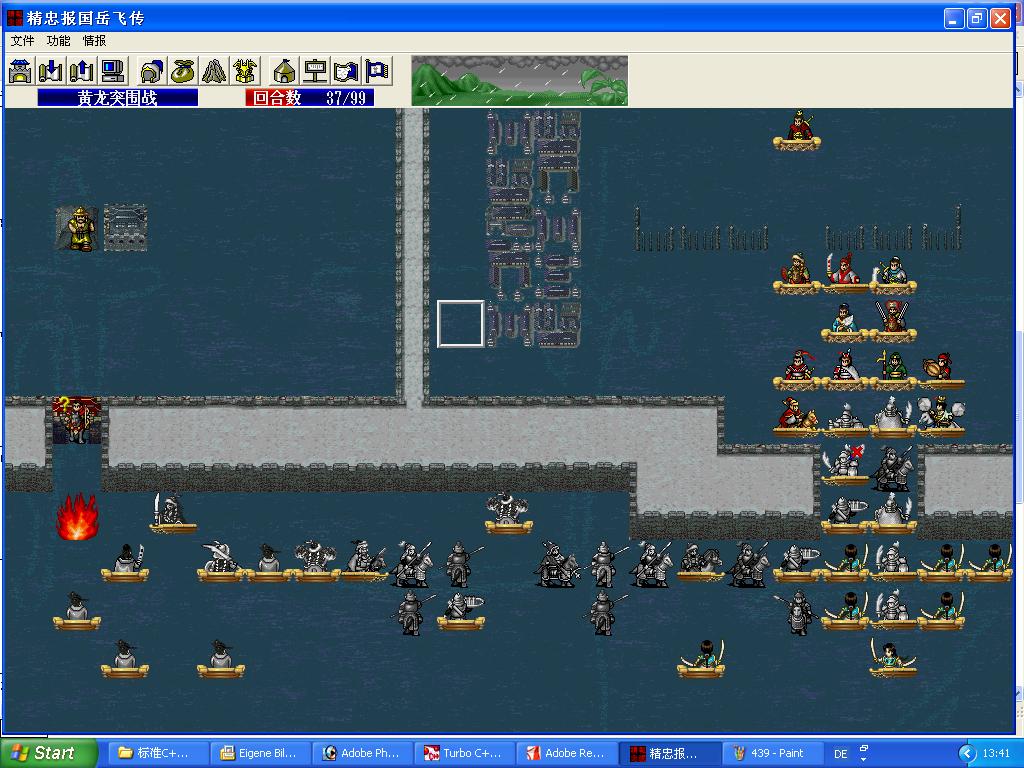Click the 13:41 taskbar clock
The image size is (1024, 768).
[996, 754]
